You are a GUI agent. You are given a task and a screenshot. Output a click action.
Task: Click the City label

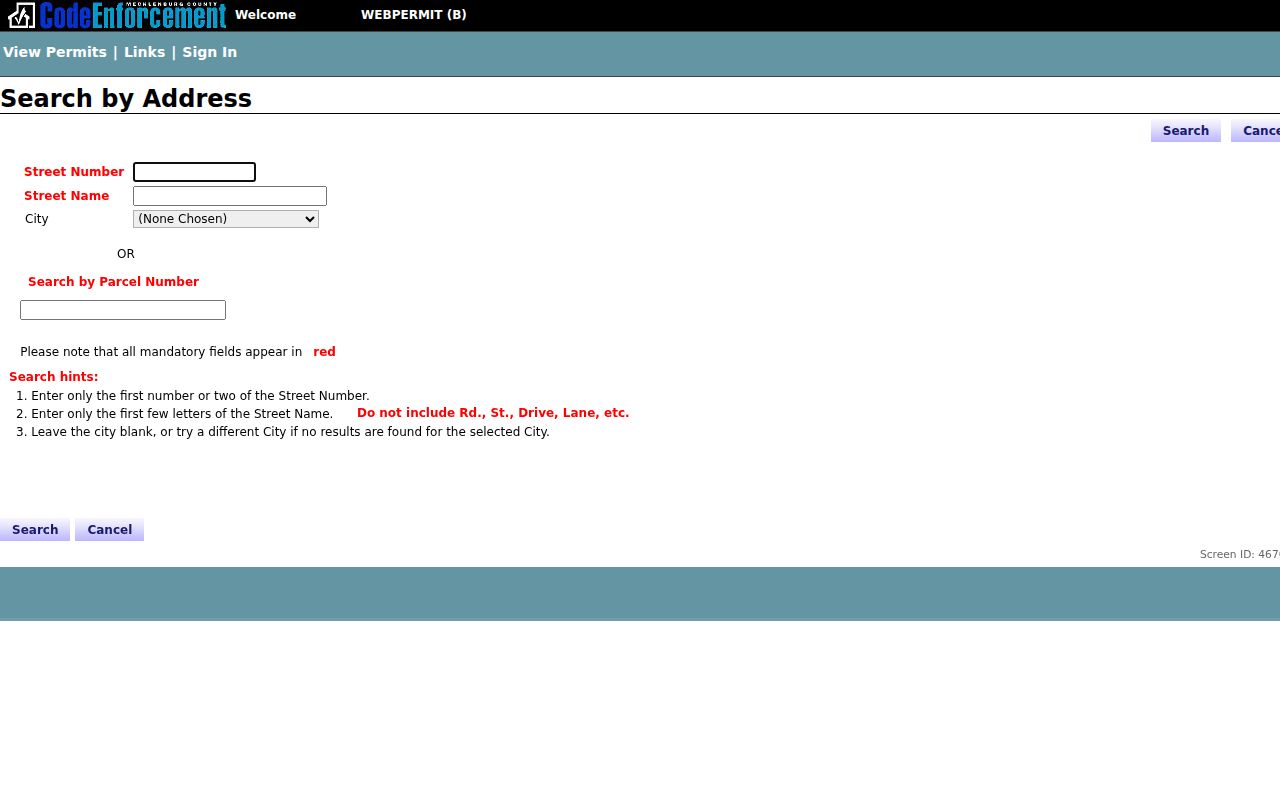37,219
